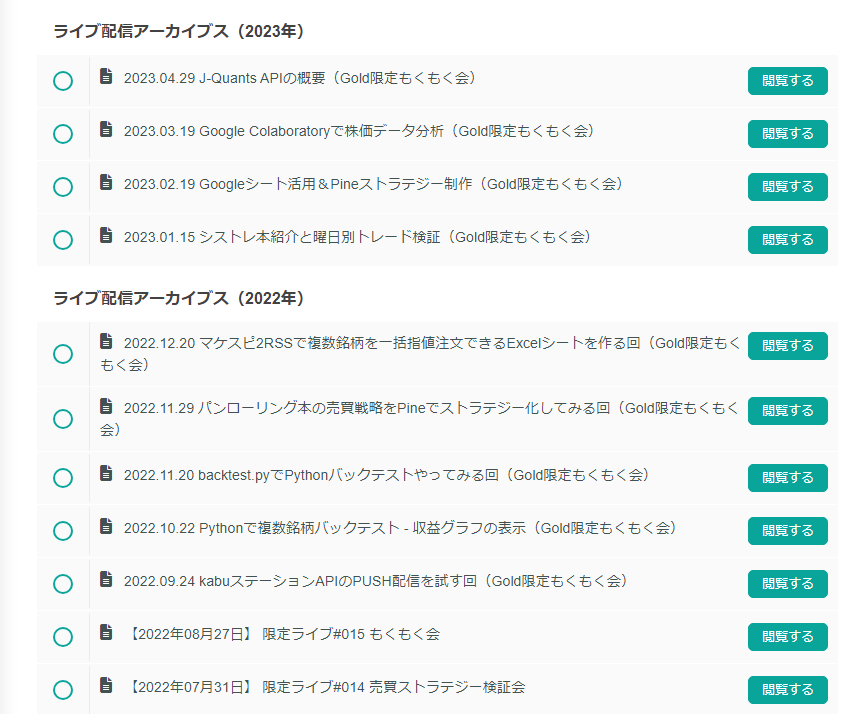This screenshot has width=860, height=714.
Task: Click document icon for 2023.04.29 J-Quants API lesson
Action: point(106,76)
